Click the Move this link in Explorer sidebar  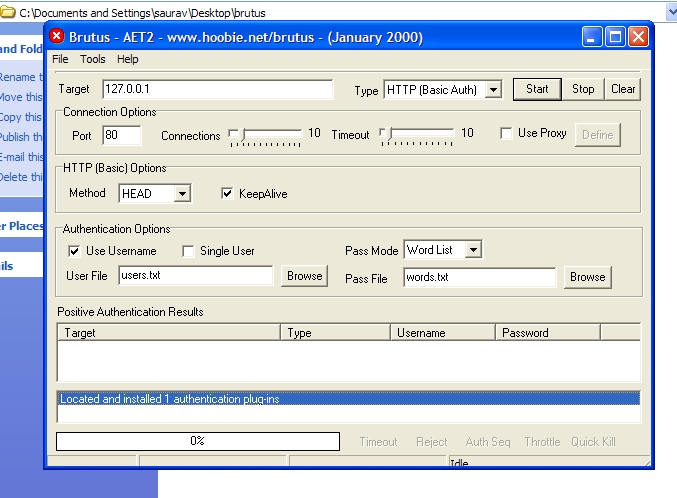click(x=21, y=97)
